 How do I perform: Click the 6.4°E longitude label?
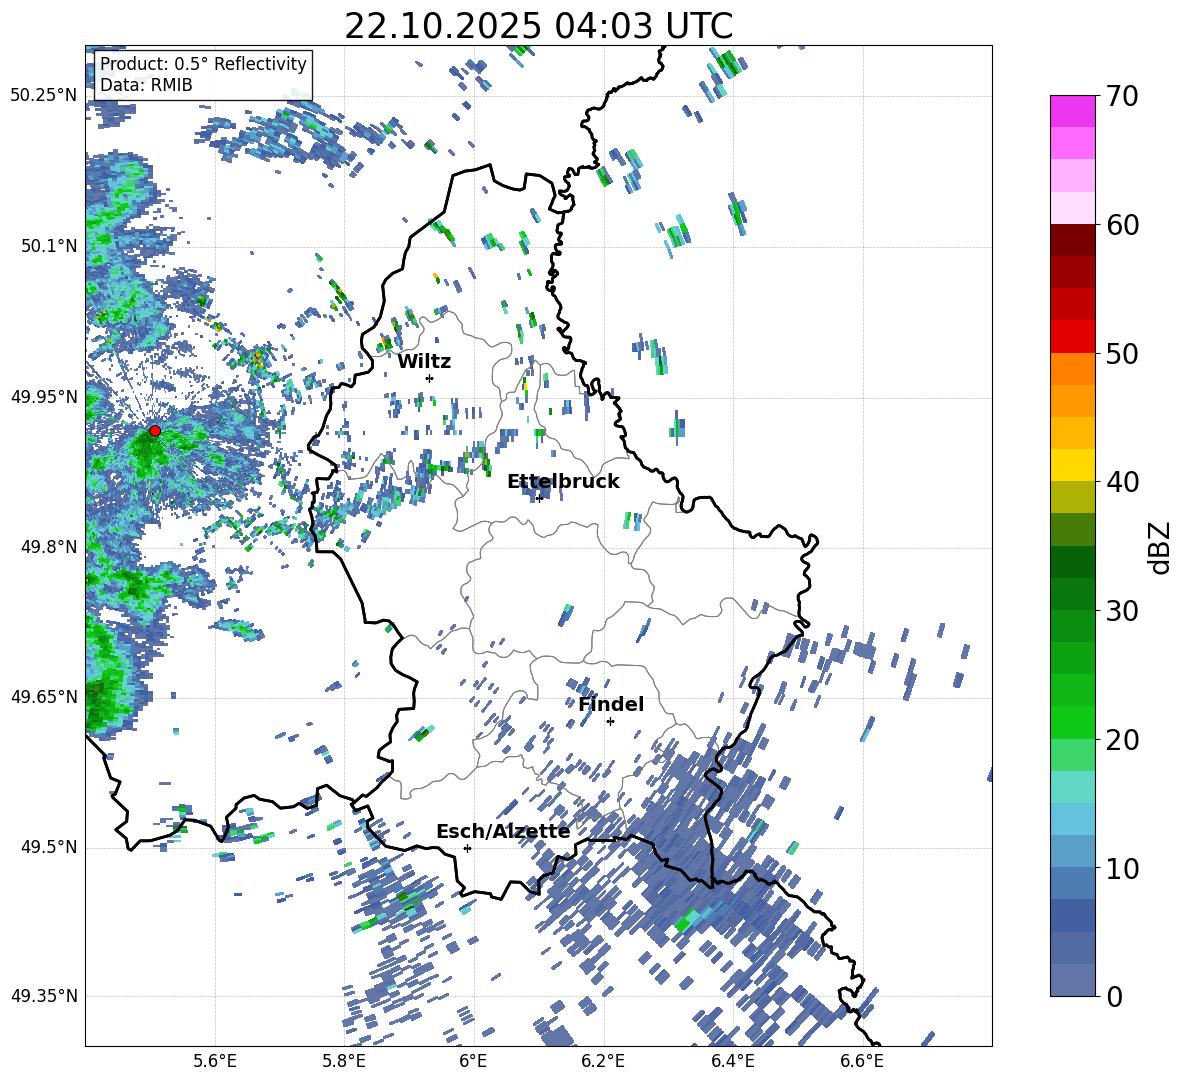[732, 1062]
